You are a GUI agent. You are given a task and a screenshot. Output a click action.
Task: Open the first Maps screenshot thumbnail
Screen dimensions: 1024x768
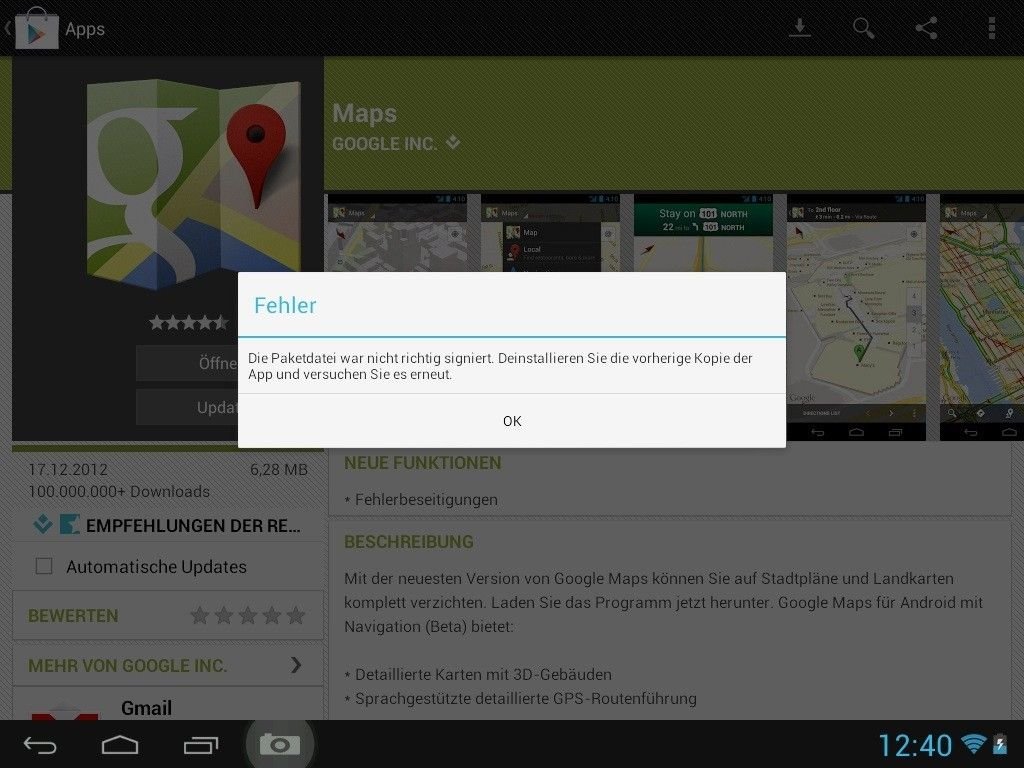(x=398, y=232)
